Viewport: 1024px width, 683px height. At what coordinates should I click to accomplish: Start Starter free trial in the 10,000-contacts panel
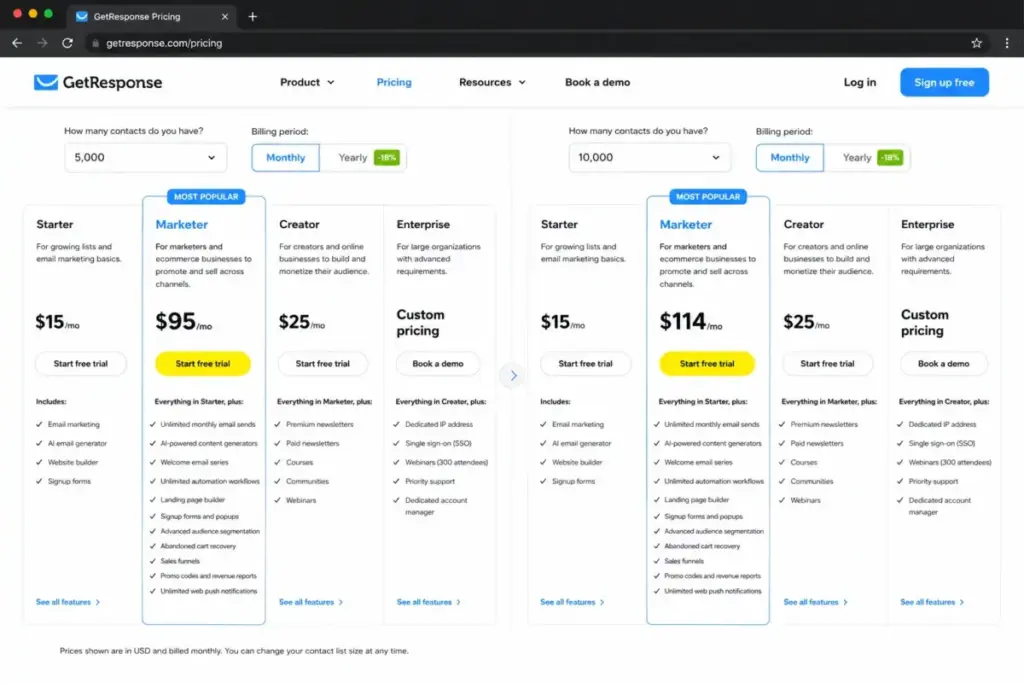(585, 364)
